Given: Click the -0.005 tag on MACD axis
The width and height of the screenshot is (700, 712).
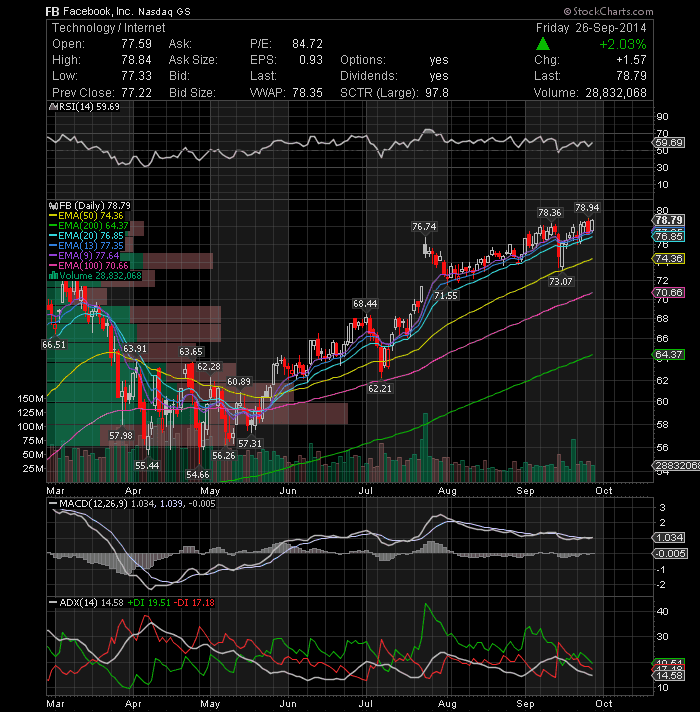Looking at the screenshot, I should pos(670,554).
